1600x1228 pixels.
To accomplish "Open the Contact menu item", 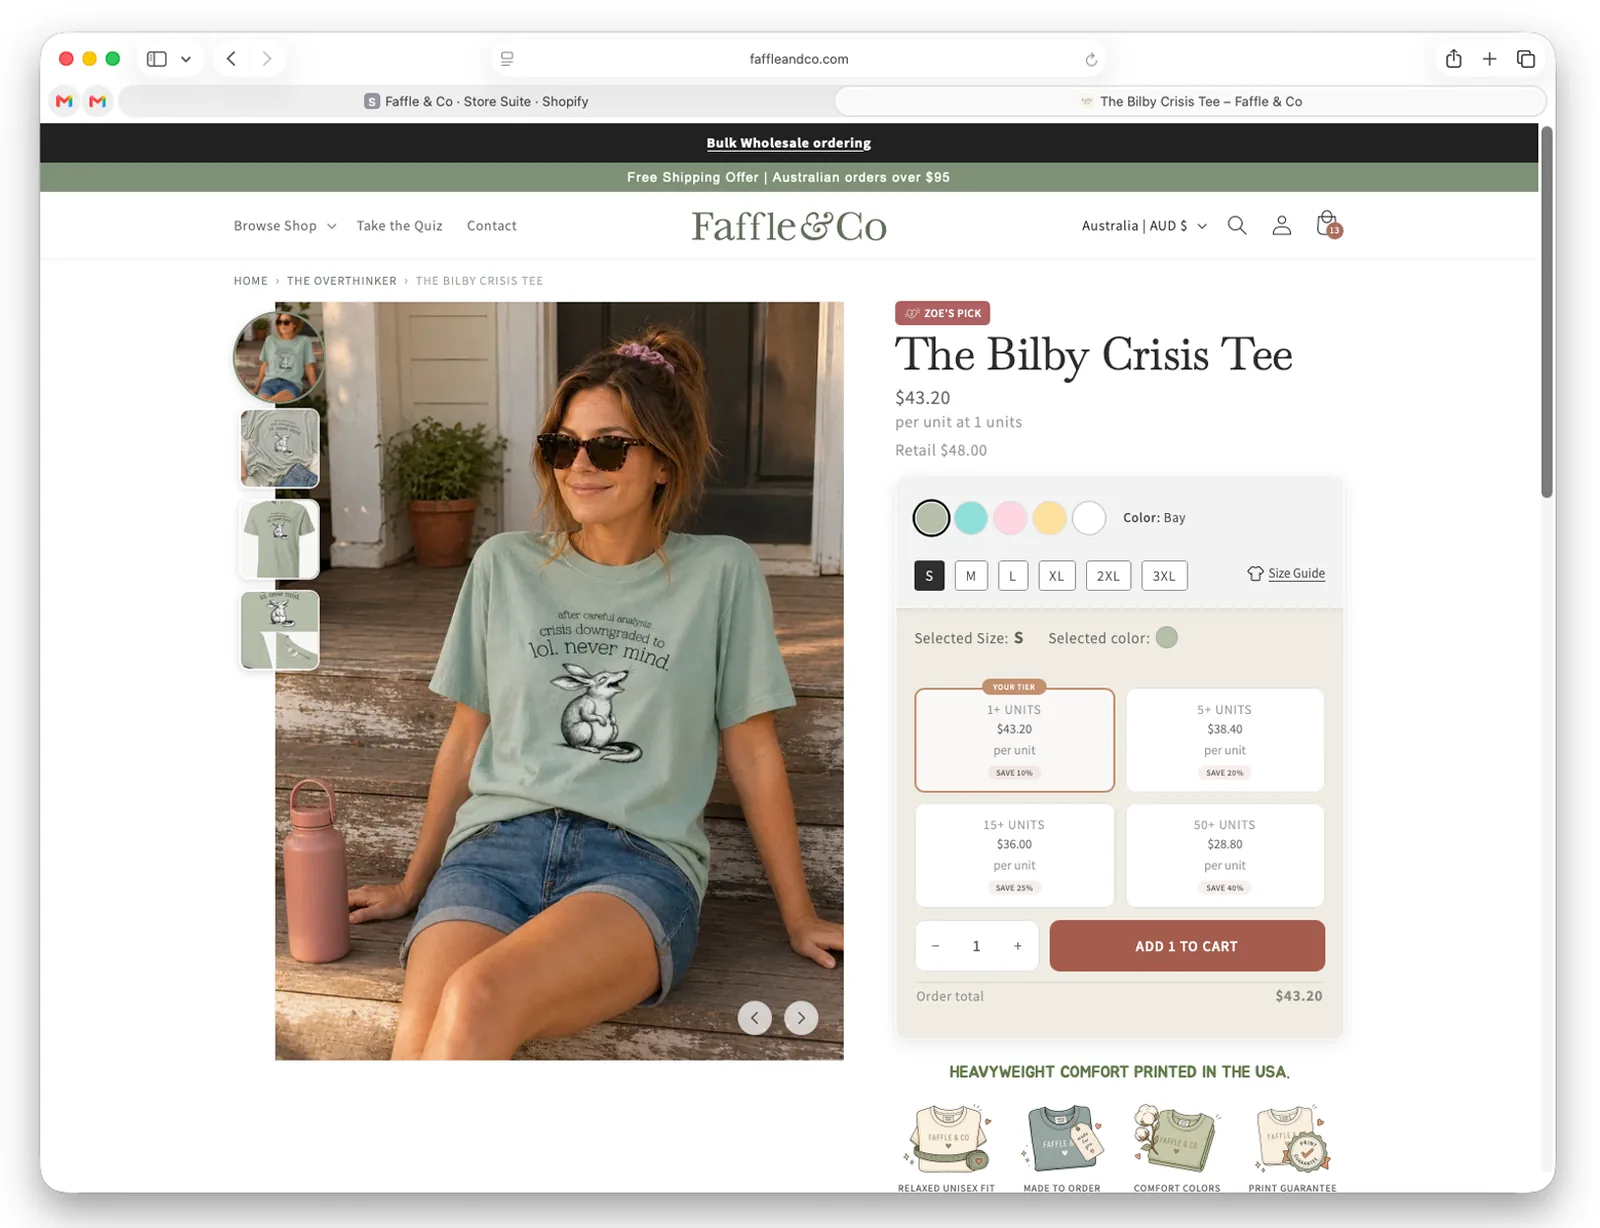I will pyautogui.click(x=492, y=226).
